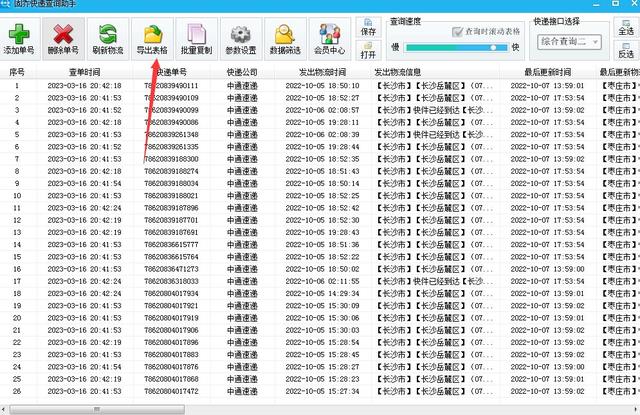Screen dimensions: 640x415
Task: Sort by 序号 column header
Action: (x=17, y=72)
